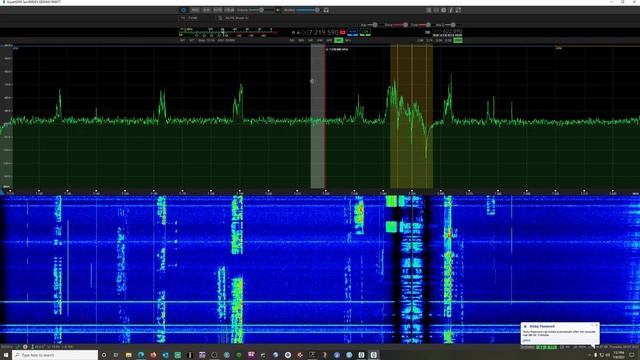Click the green indicator in bottom status bar

[x=547, y=347]
